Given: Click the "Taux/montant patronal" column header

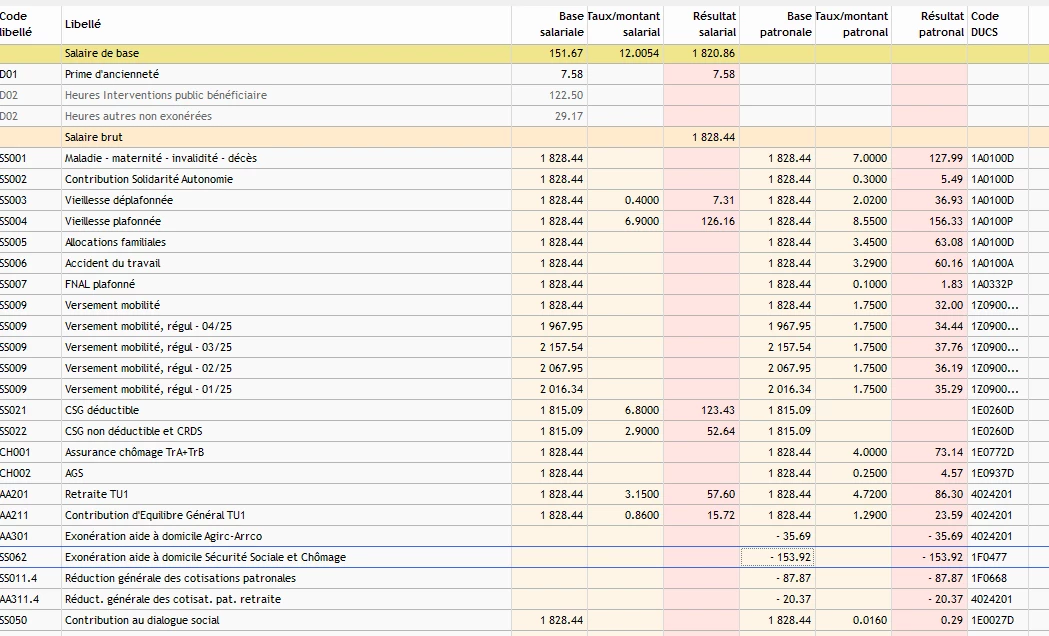Looking at the screenshot, I should [x=851, y=24].
